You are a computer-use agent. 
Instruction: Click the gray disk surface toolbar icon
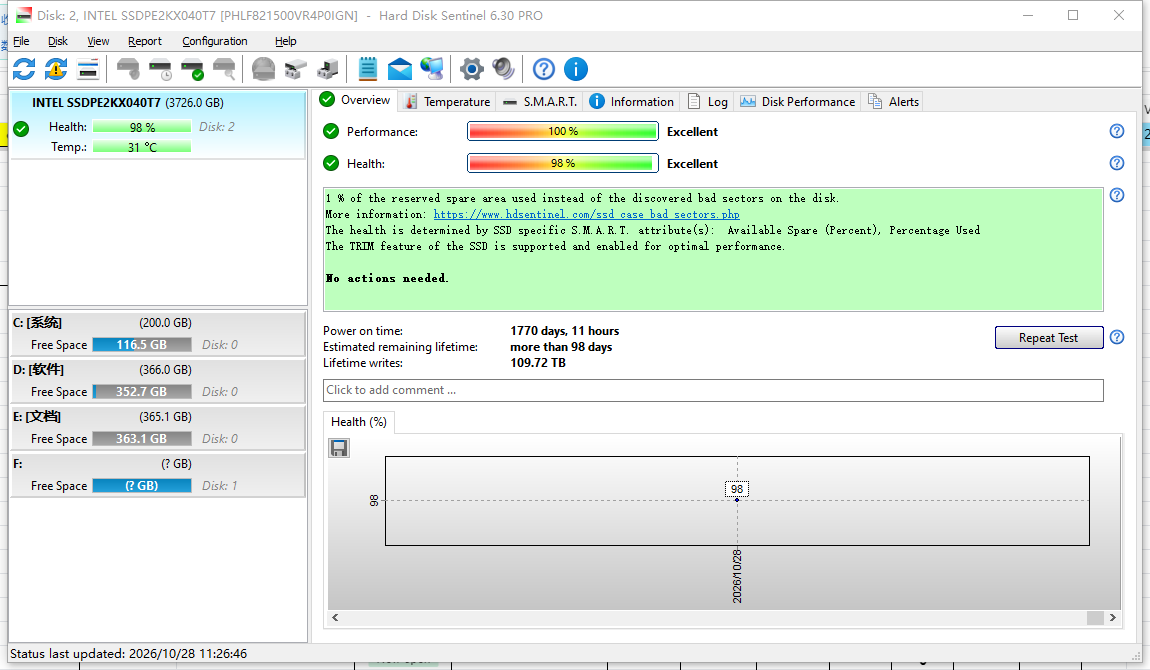click(263, 69)
